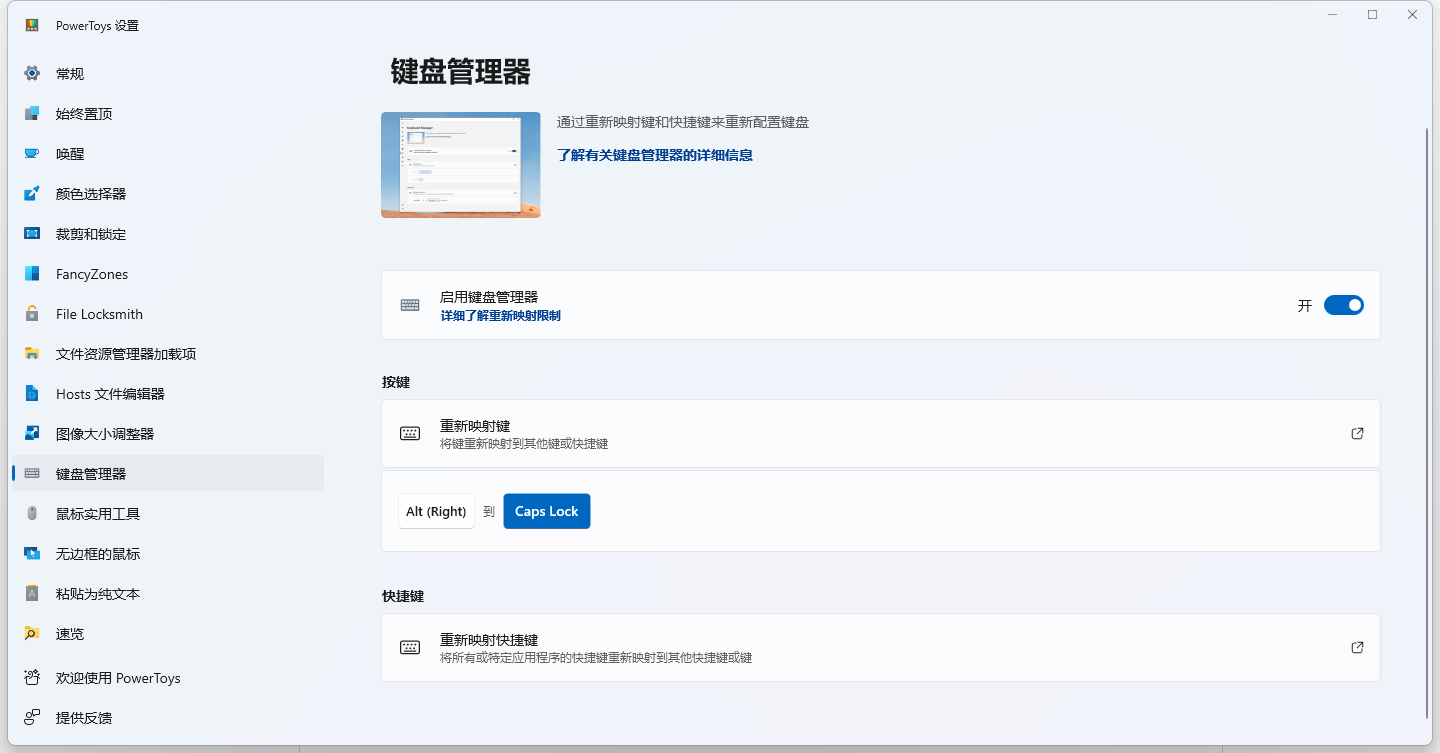Open link 了解有关键盘管理器的详细信息
Screen dimensions: 1440x753
point(655,155)
